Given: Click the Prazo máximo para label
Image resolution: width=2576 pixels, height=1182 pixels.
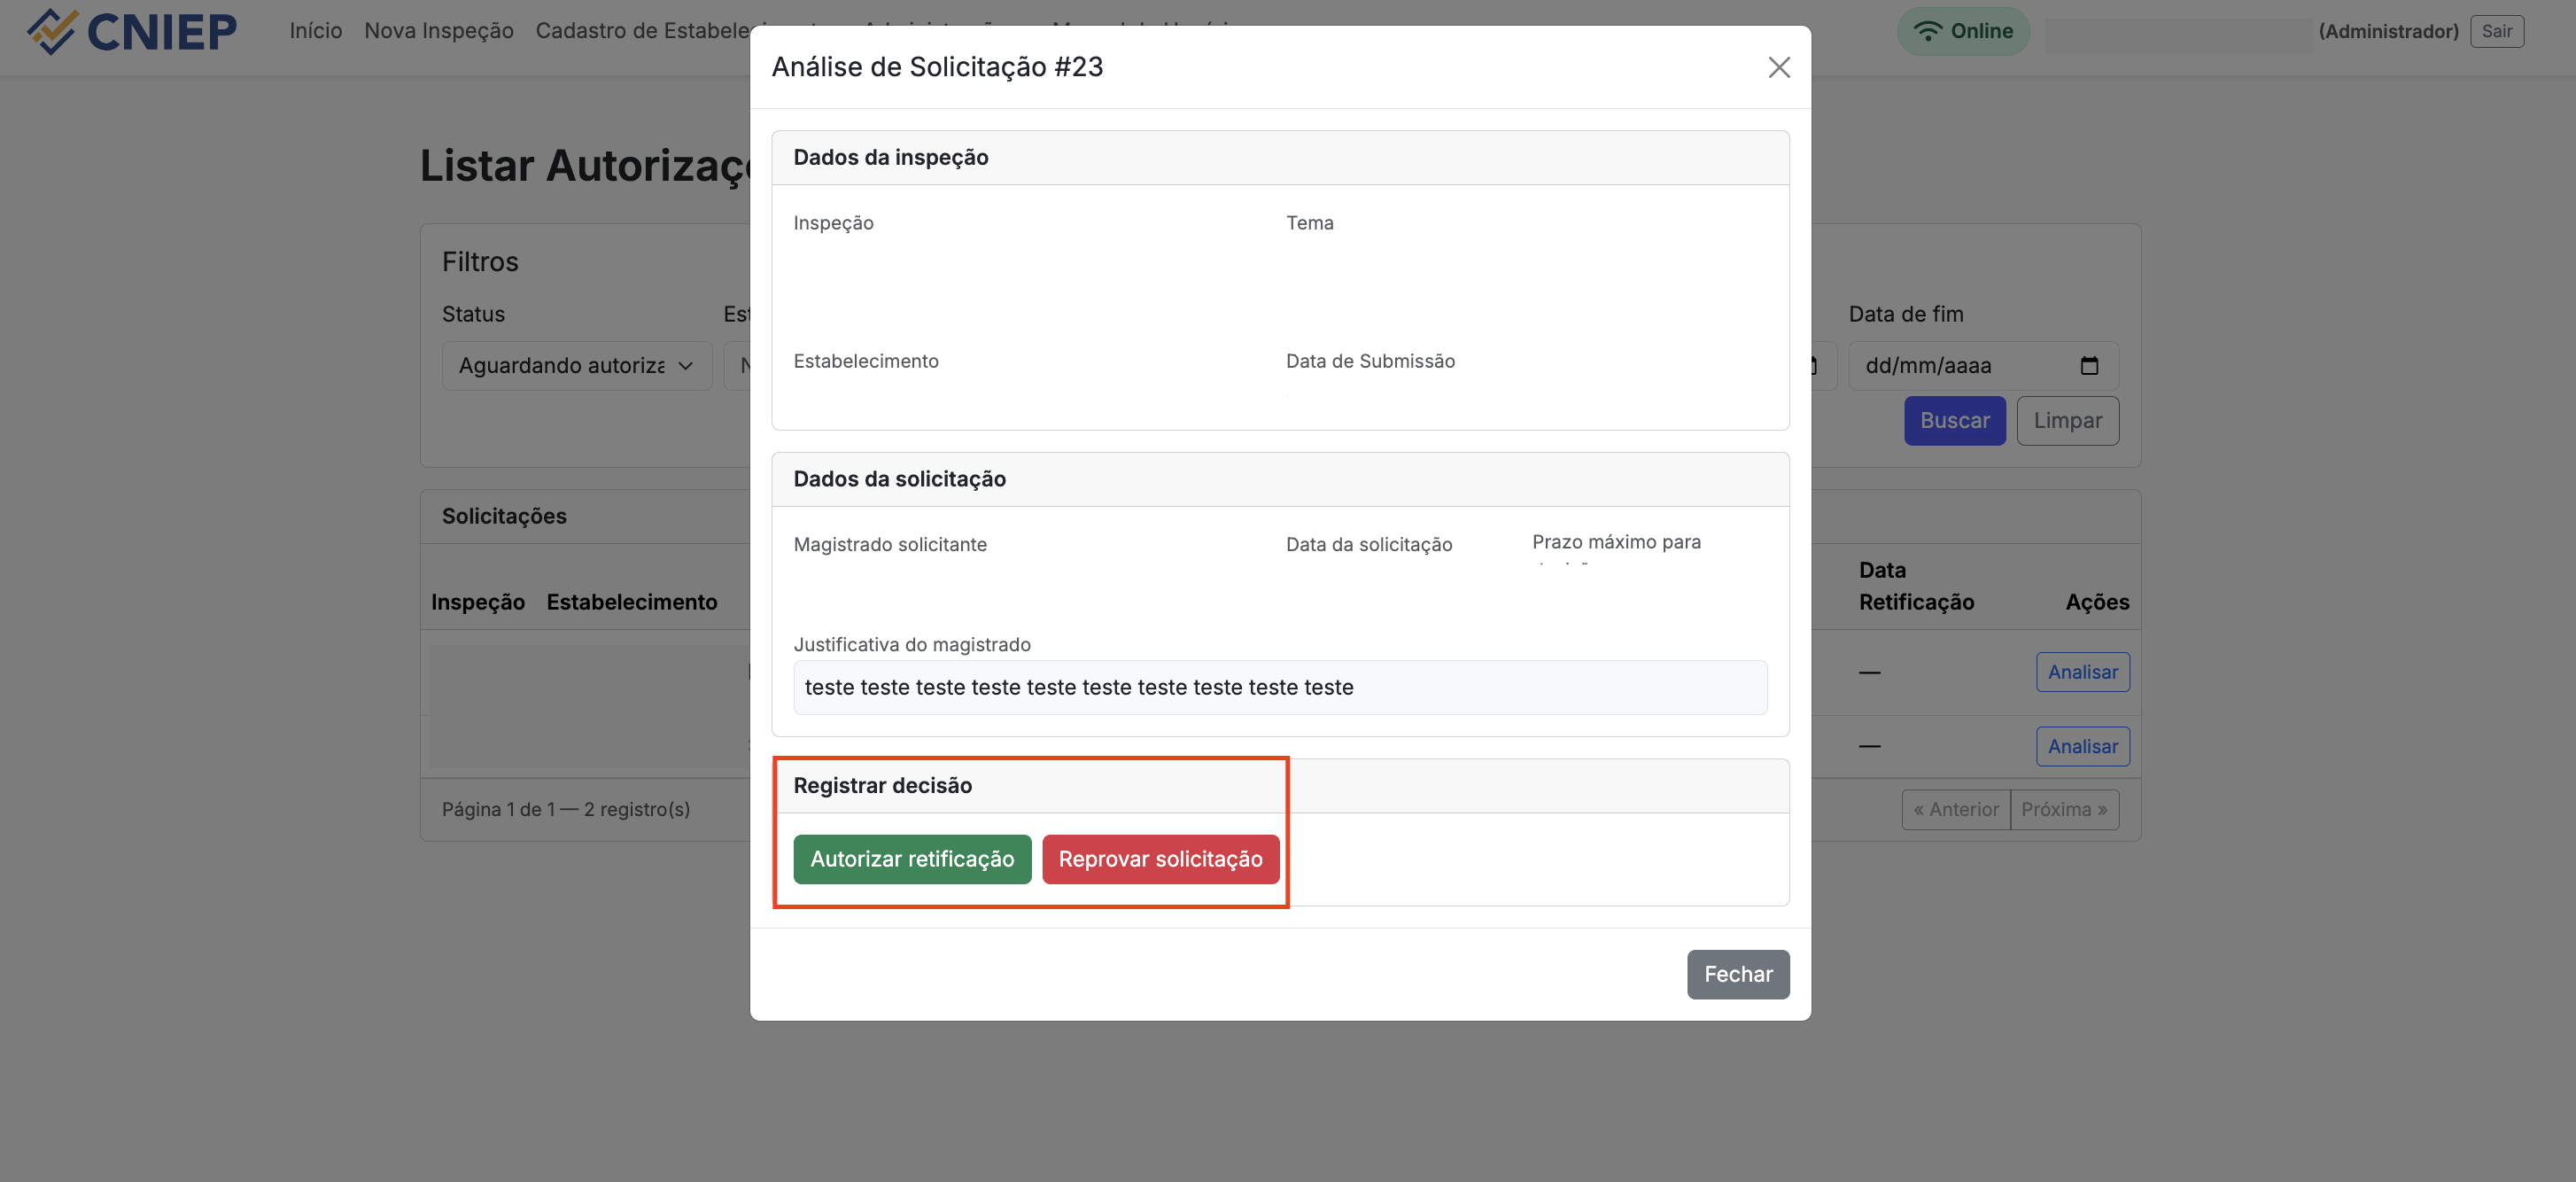Looking at the screenshot, I should [1616, 542].
